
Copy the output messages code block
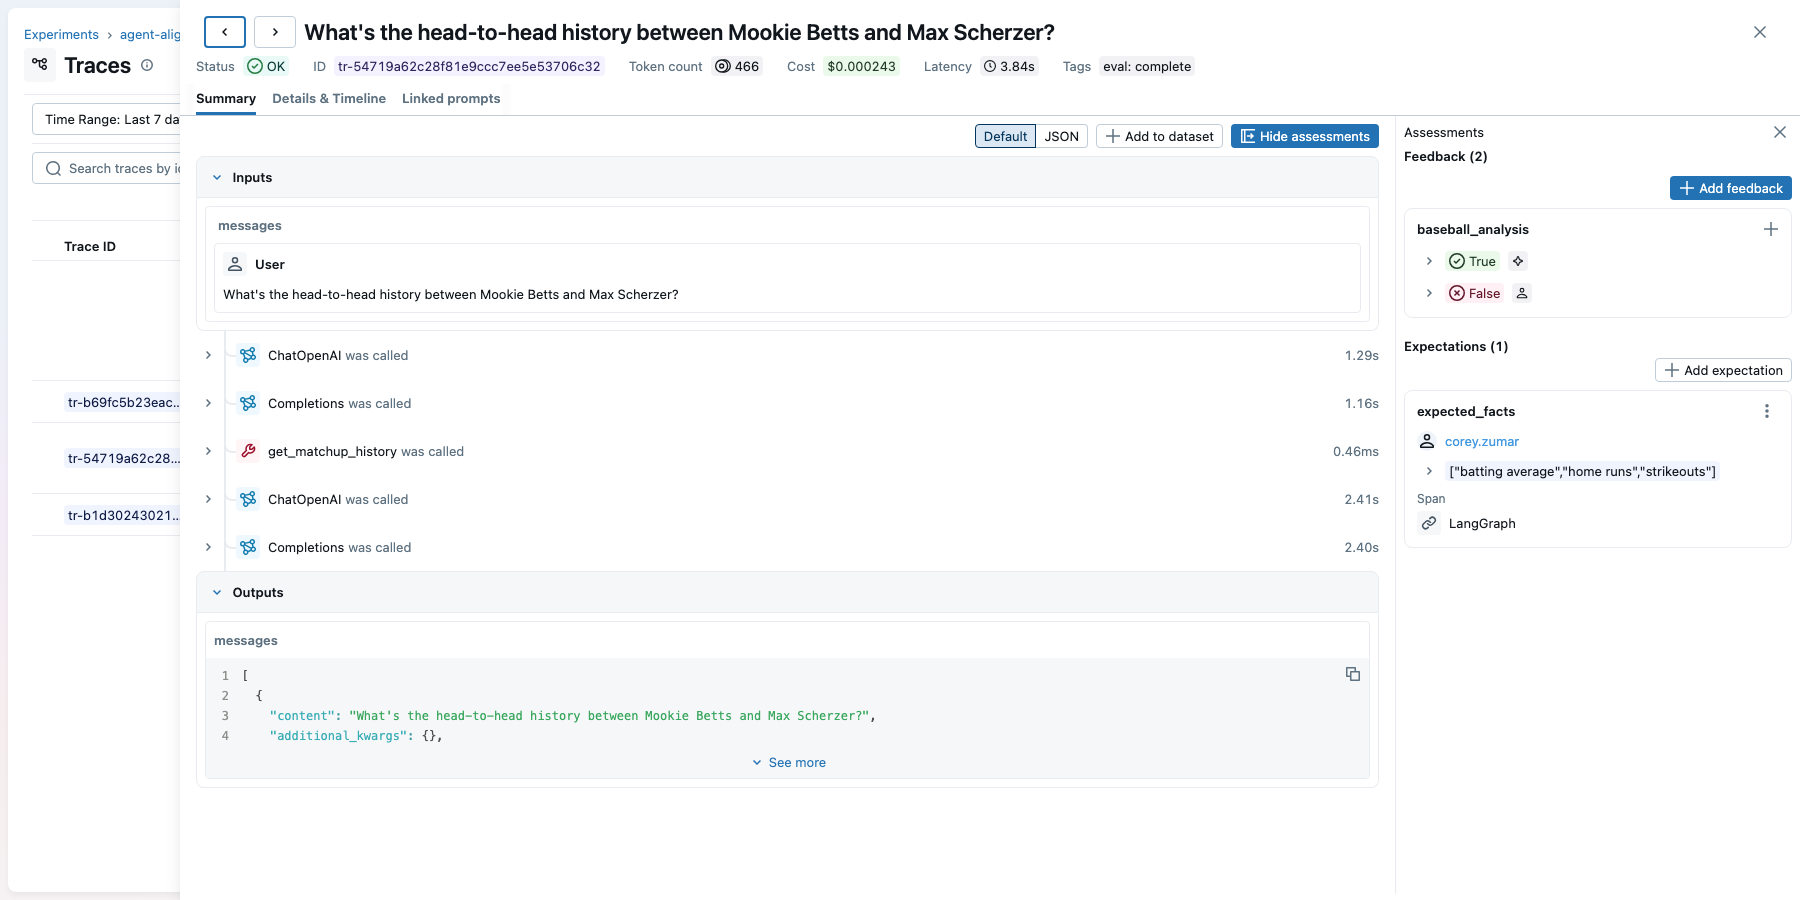[x=1352, y=674]
